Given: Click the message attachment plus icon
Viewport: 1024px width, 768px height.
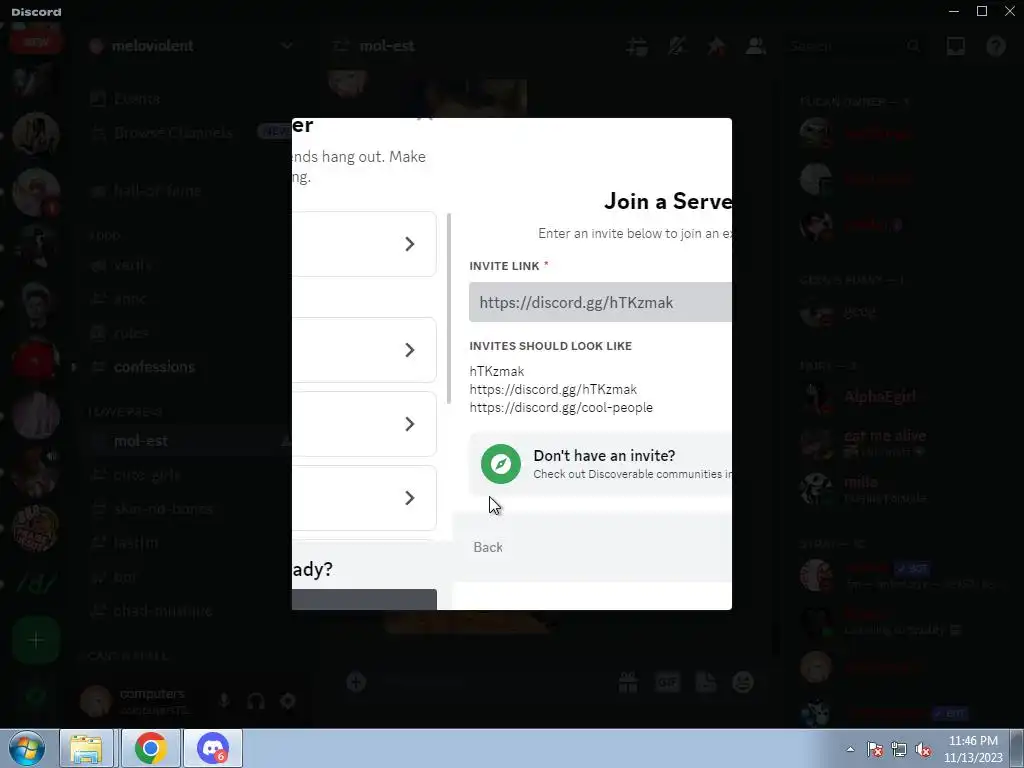Looking at the screenshot, I should 356,682.
